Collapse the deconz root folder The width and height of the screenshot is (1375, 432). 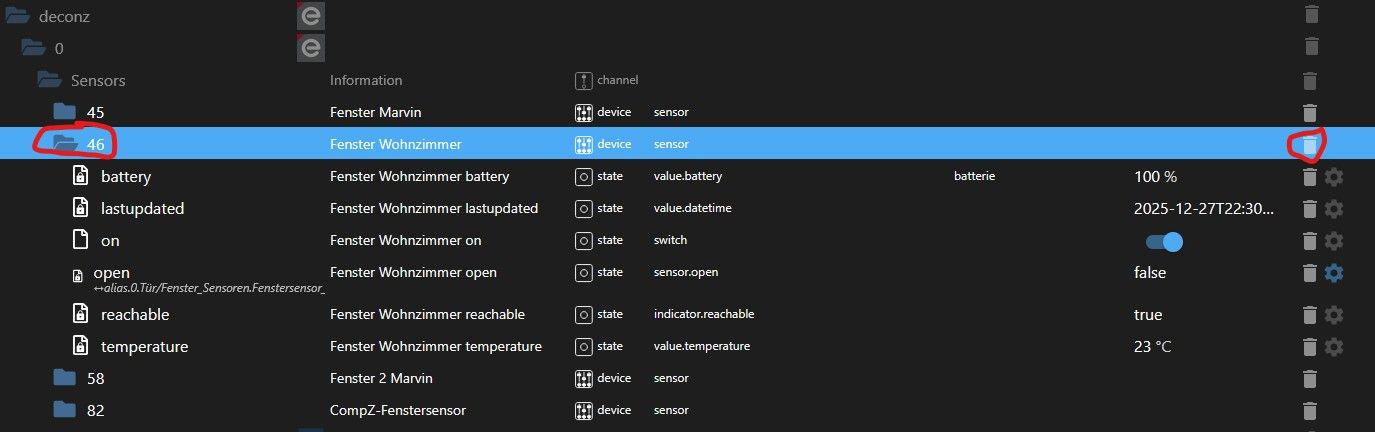click(x=17, y=15)
